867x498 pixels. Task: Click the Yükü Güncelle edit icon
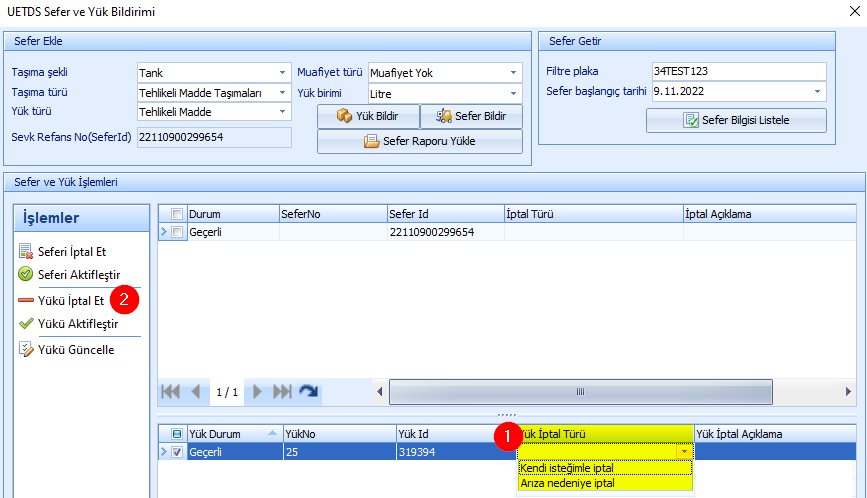click(x=26, y=350)
